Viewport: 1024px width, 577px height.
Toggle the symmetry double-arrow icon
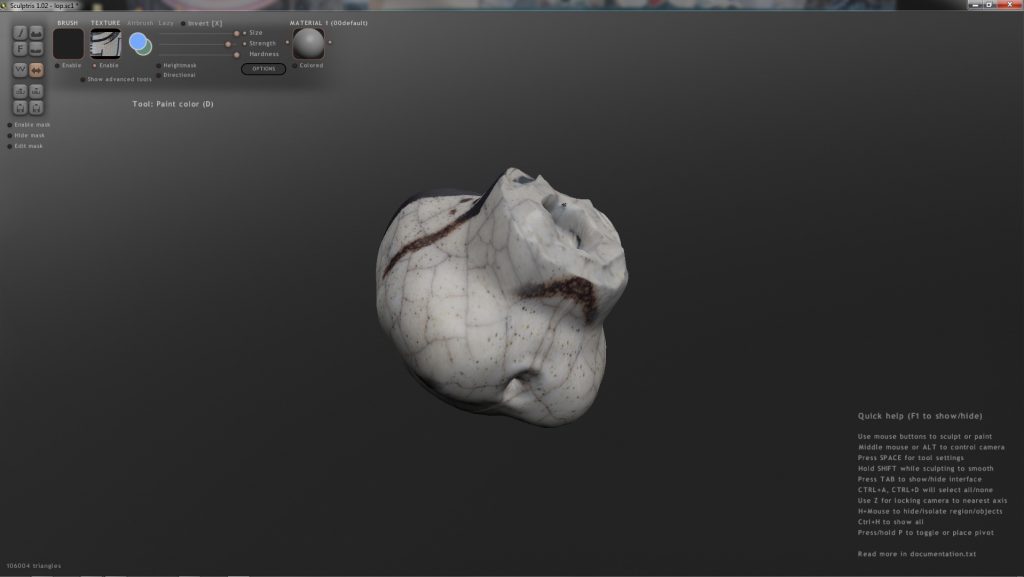pos(37,70)
